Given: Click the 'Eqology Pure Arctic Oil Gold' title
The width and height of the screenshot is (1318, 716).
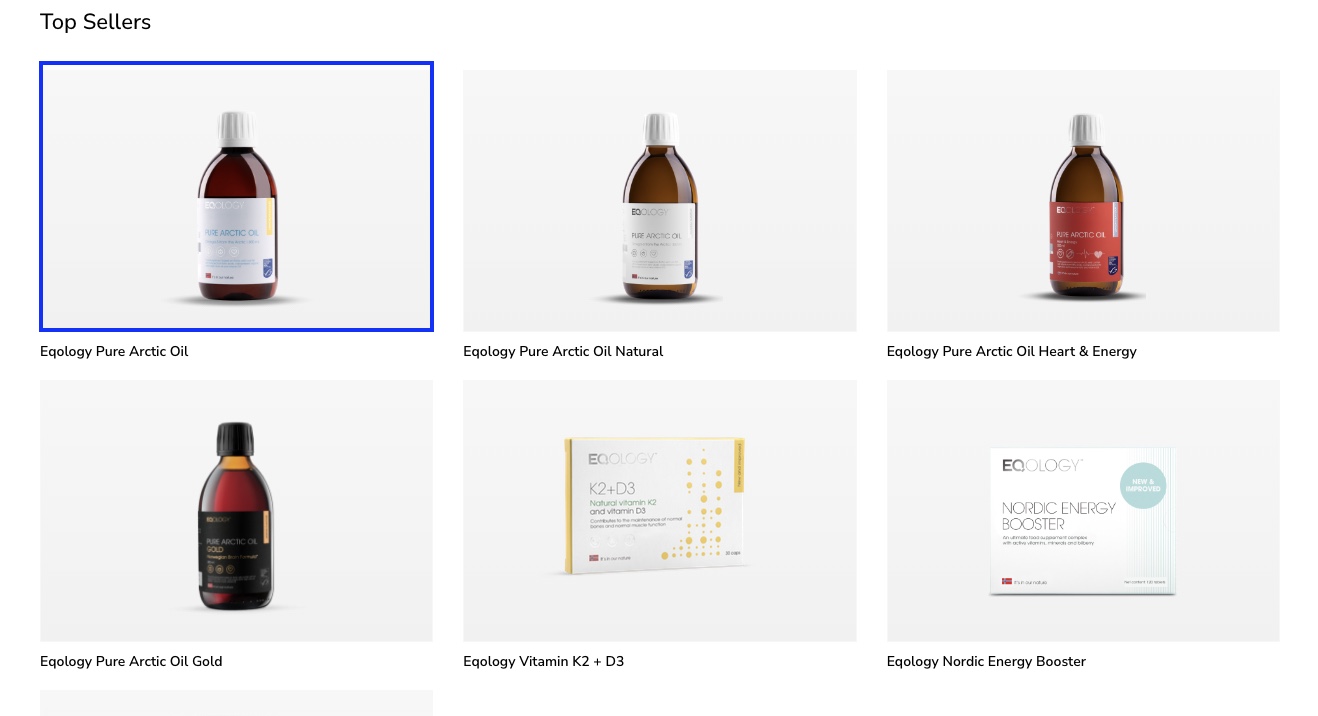Looking at the screenshot, I should point(131,662).
